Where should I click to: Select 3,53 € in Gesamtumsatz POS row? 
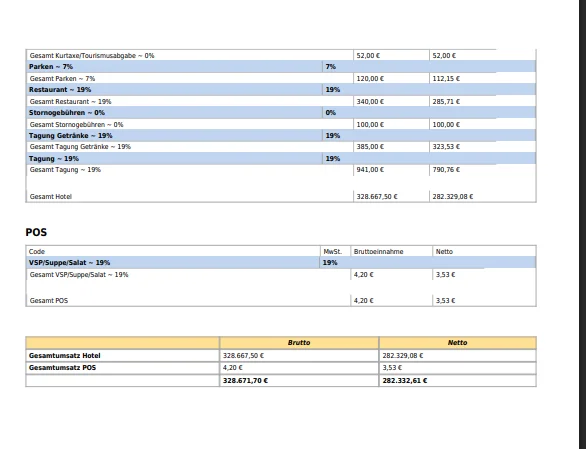[392, 367]
